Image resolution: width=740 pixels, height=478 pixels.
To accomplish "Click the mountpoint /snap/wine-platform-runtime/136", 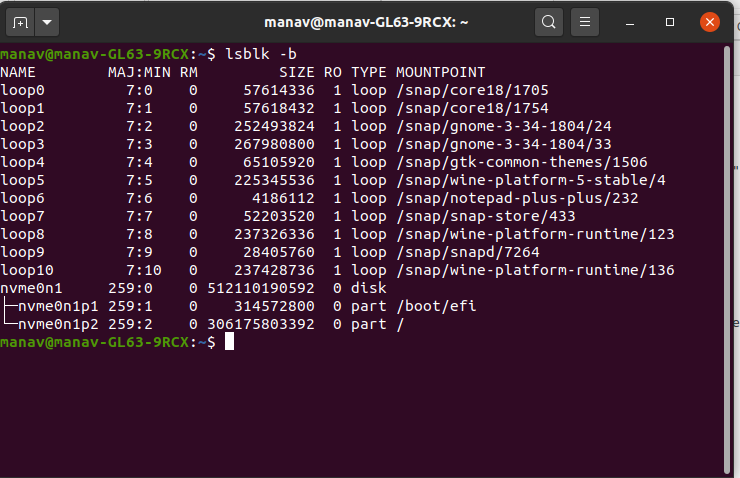I will (x=535, y=270).
